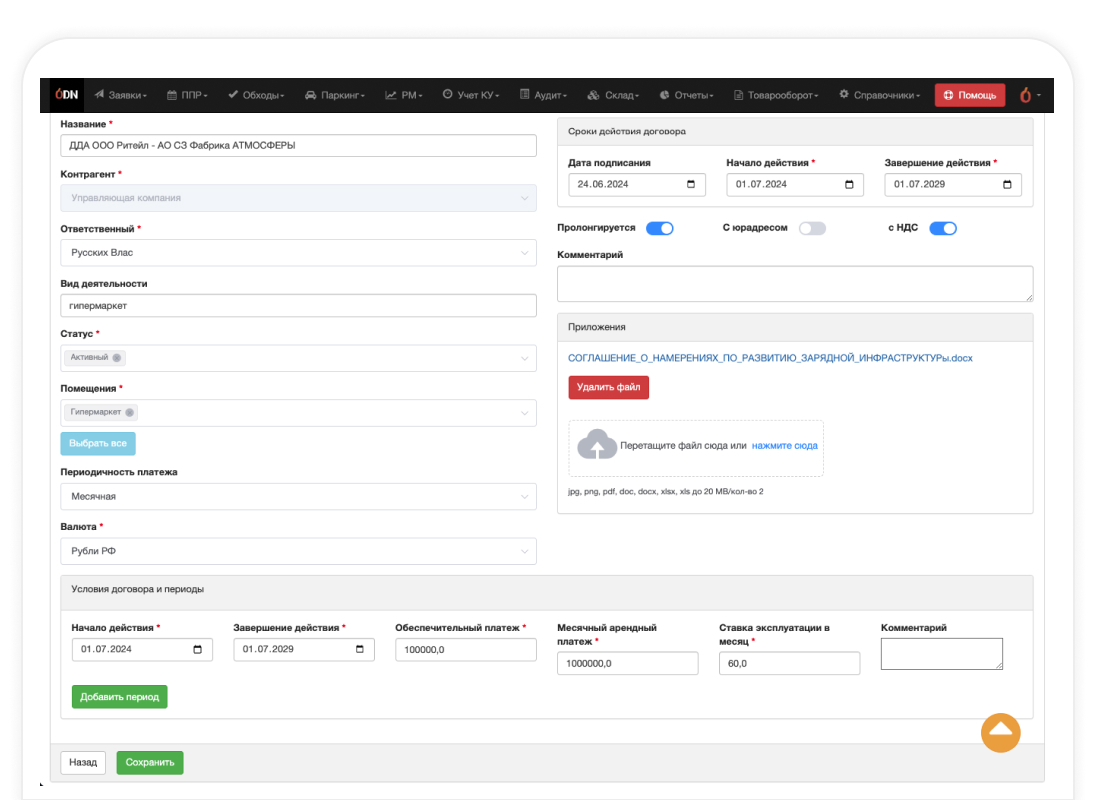Open the Заявки menu
The width and height of the screenshot is (1100, 800).
pos(121,95)
